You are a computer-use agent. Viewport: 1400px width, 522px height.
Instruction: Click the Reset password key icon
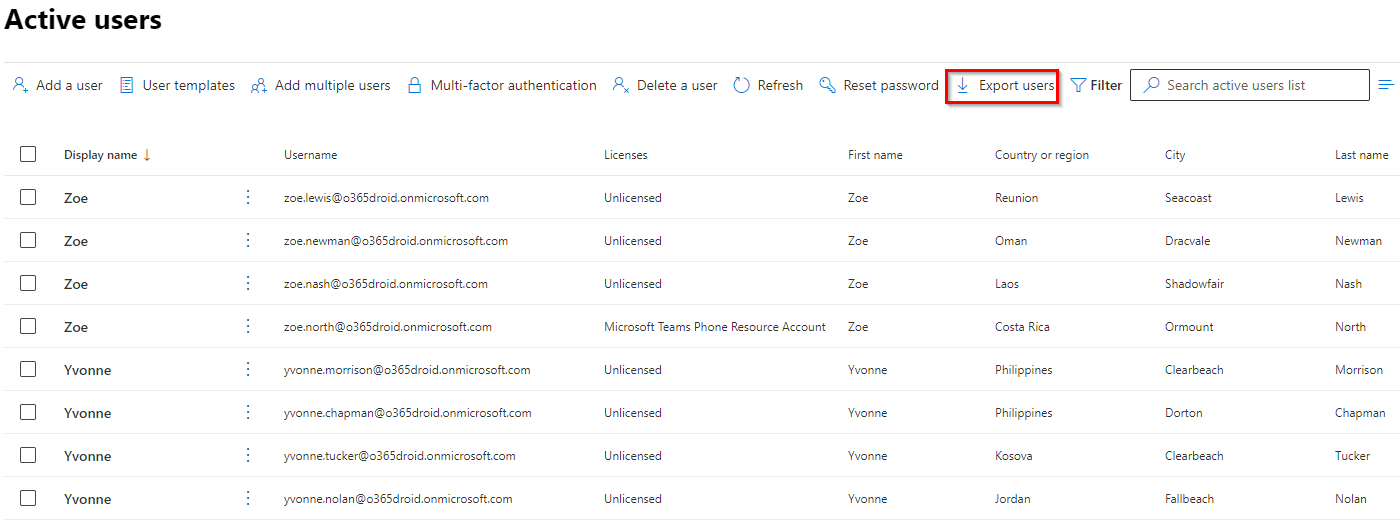click(x=827, y=85)
